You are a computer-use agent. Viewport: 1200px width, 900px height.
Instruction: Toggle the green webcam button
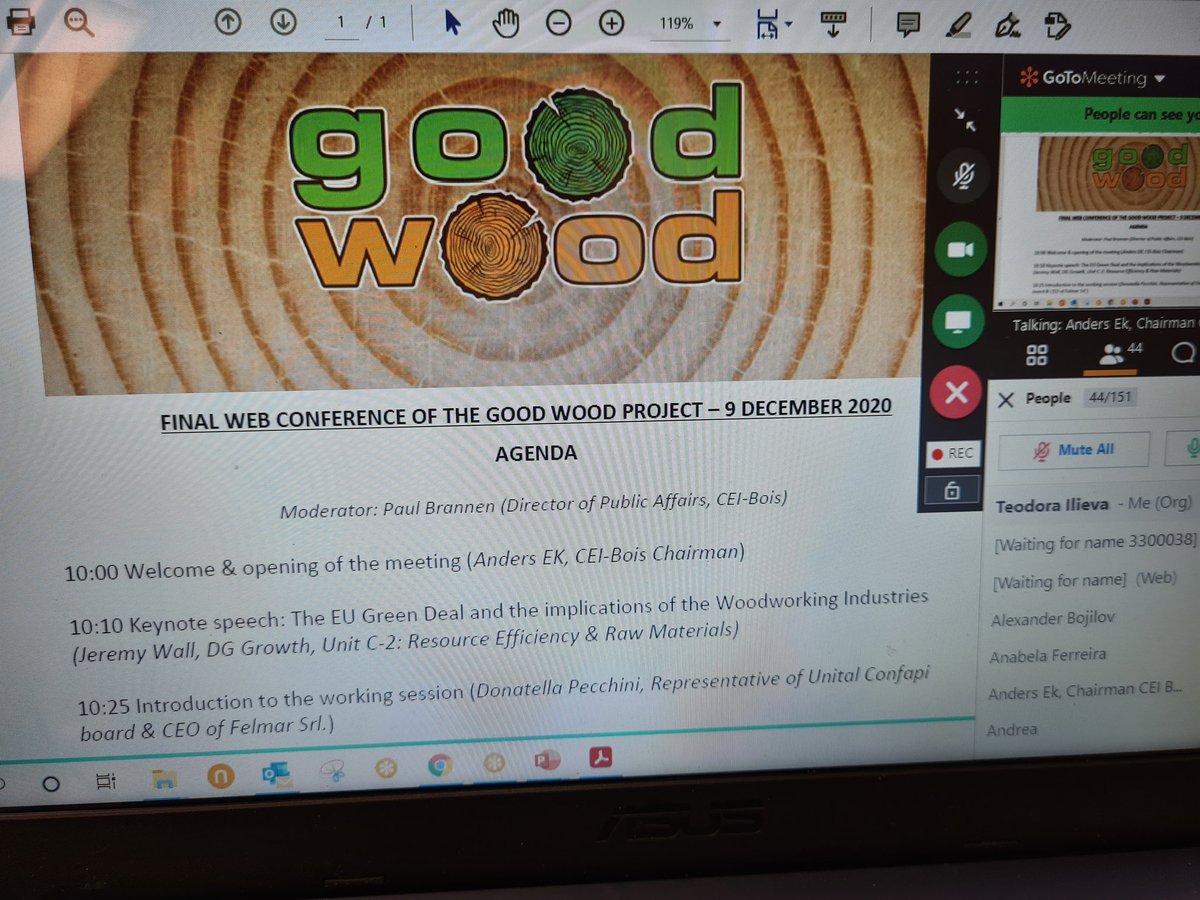tap(960, 250)
